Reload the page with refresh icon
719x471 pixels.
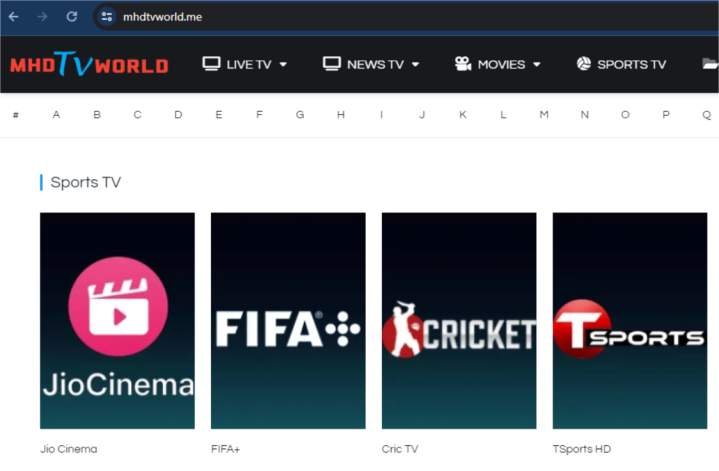click(x=72, y=17)
